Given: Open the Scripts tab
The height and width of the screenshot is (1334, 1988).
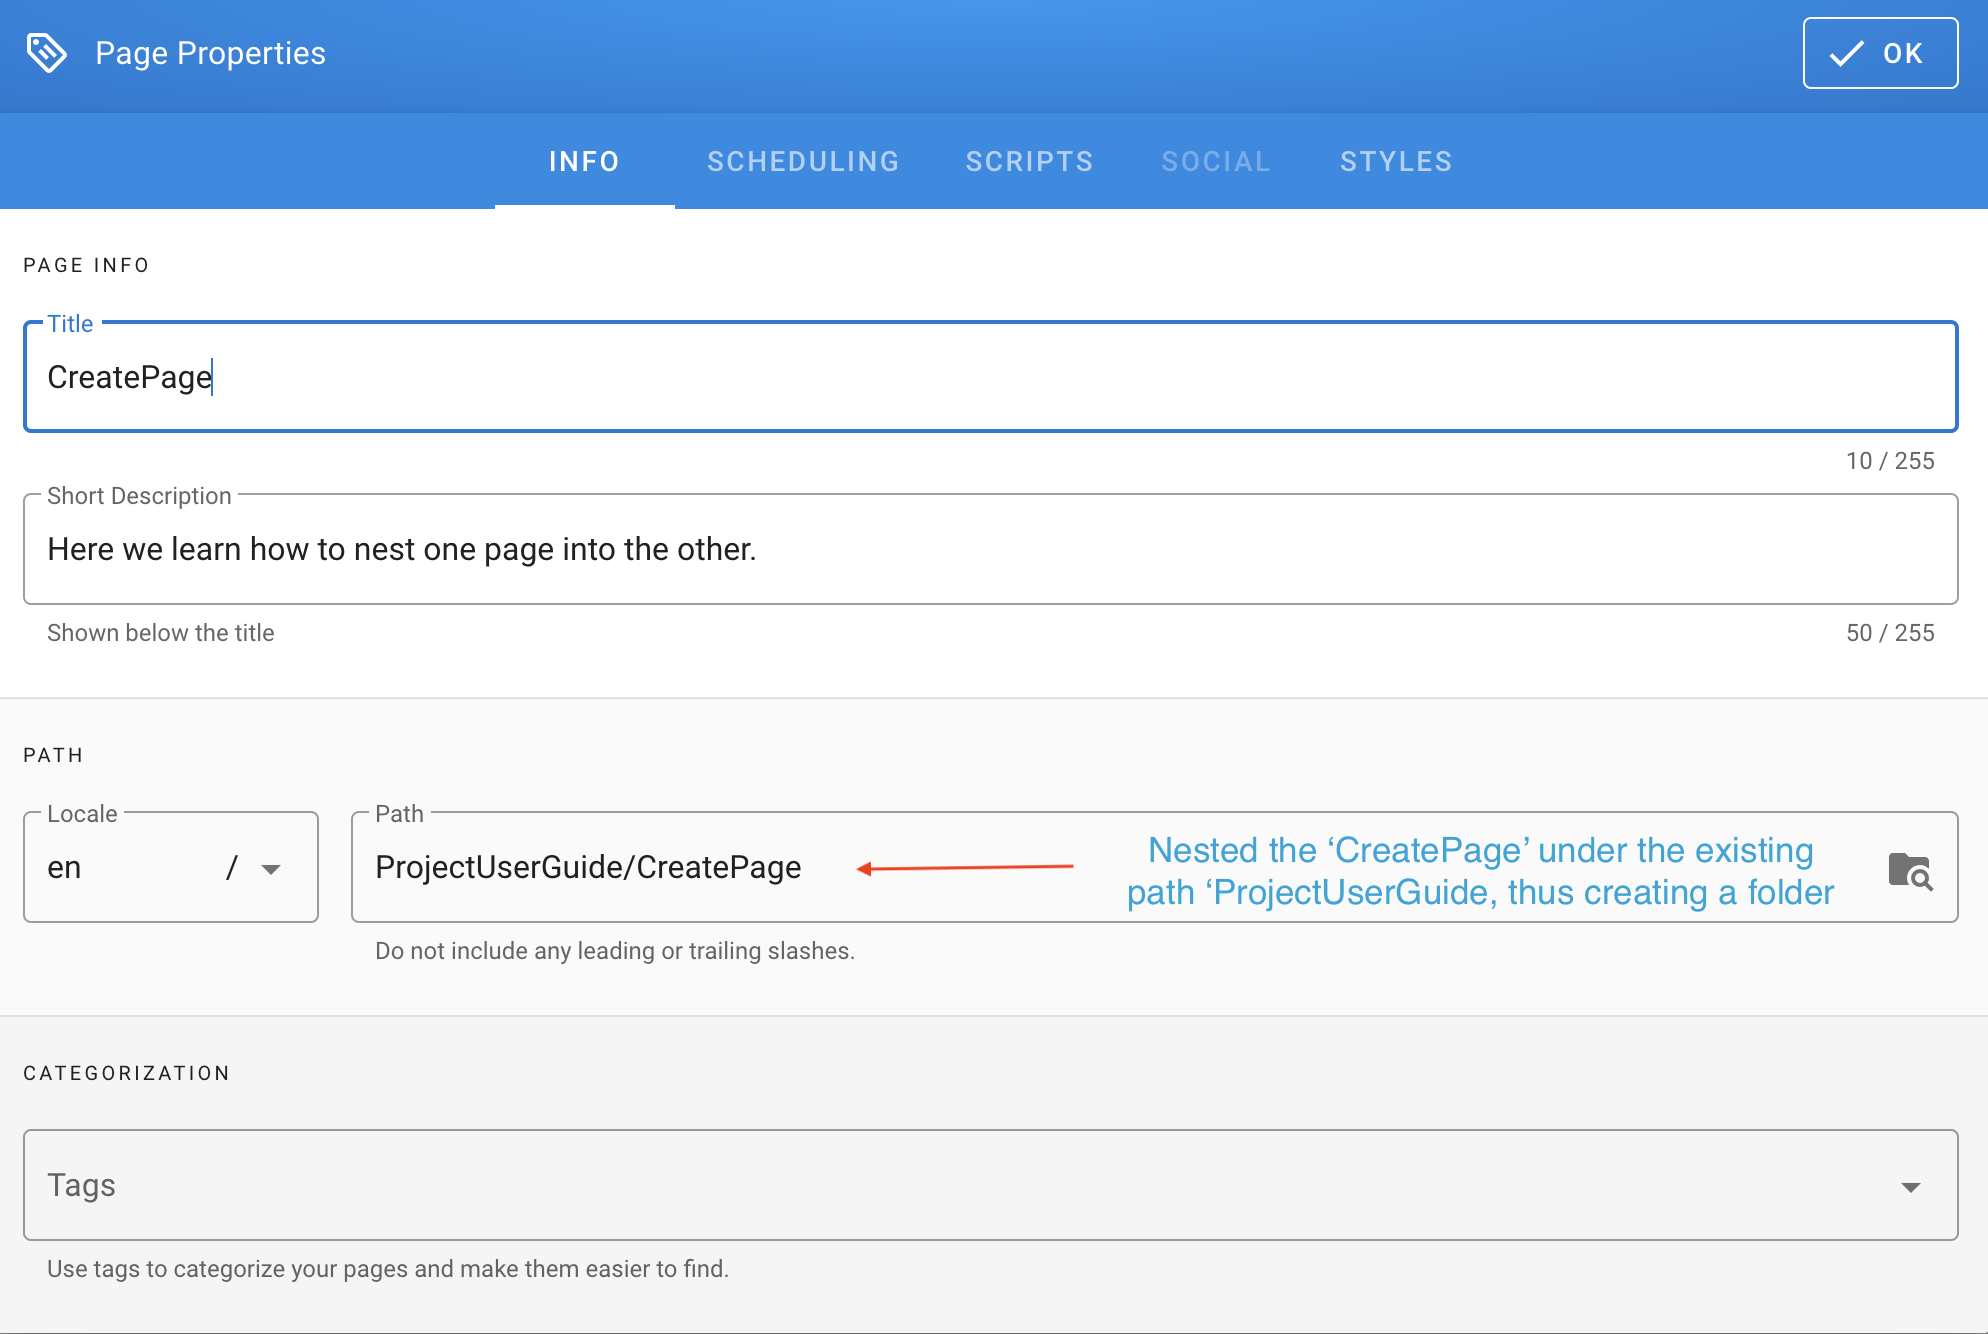Looking at the screenshot, I should click(1029, 161).
